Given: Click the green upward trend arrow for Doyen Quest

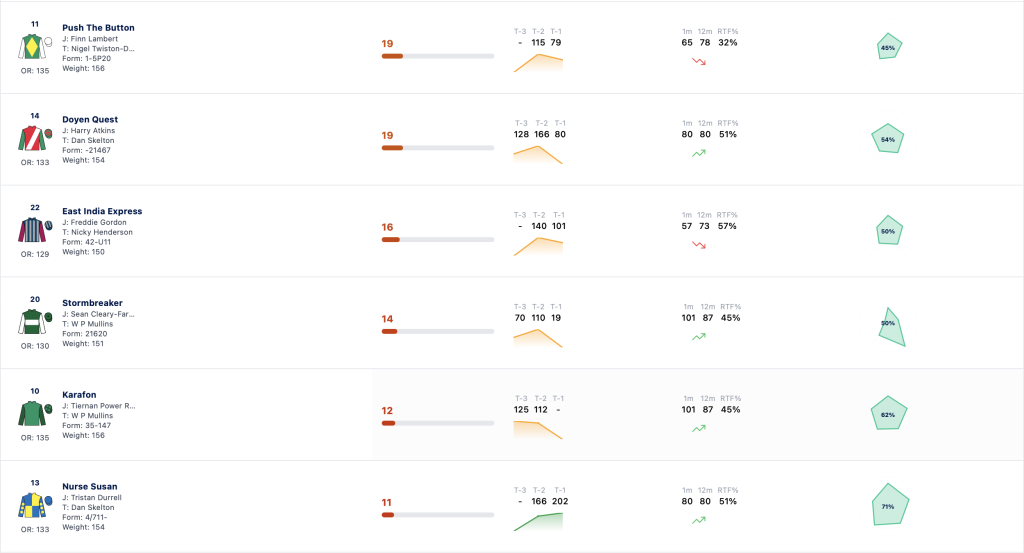Looking at the screenshot, I should (x=699, y=153).
